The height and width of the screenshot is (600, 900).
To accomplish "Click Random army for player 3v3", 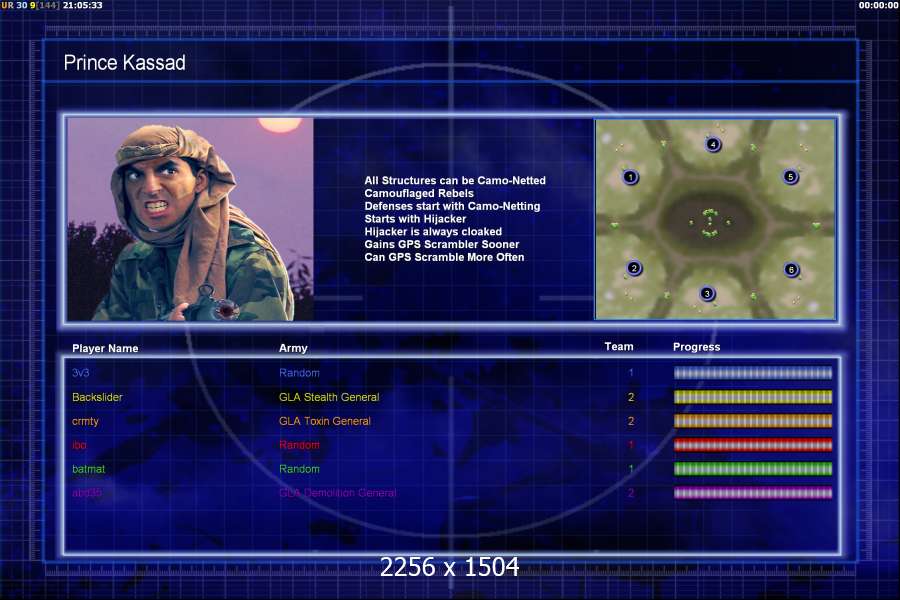I will [299, 373].
